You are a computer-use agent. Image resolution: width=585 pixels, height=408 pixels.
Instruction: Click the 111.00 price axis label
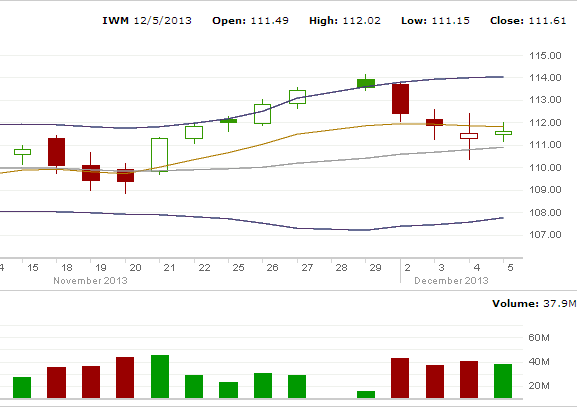tap(545, 145)
